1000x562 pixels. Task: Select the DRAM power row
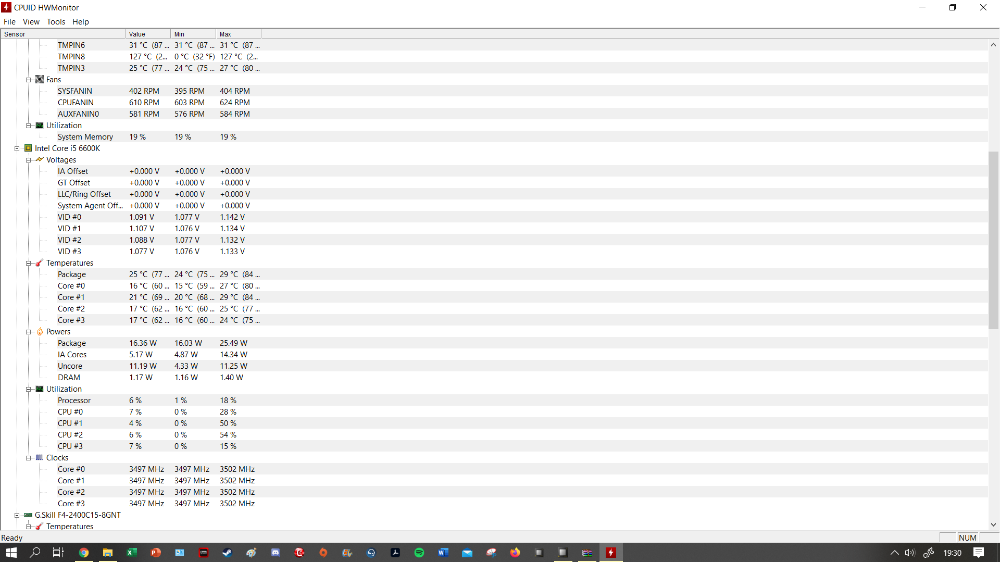pos(494,378)
